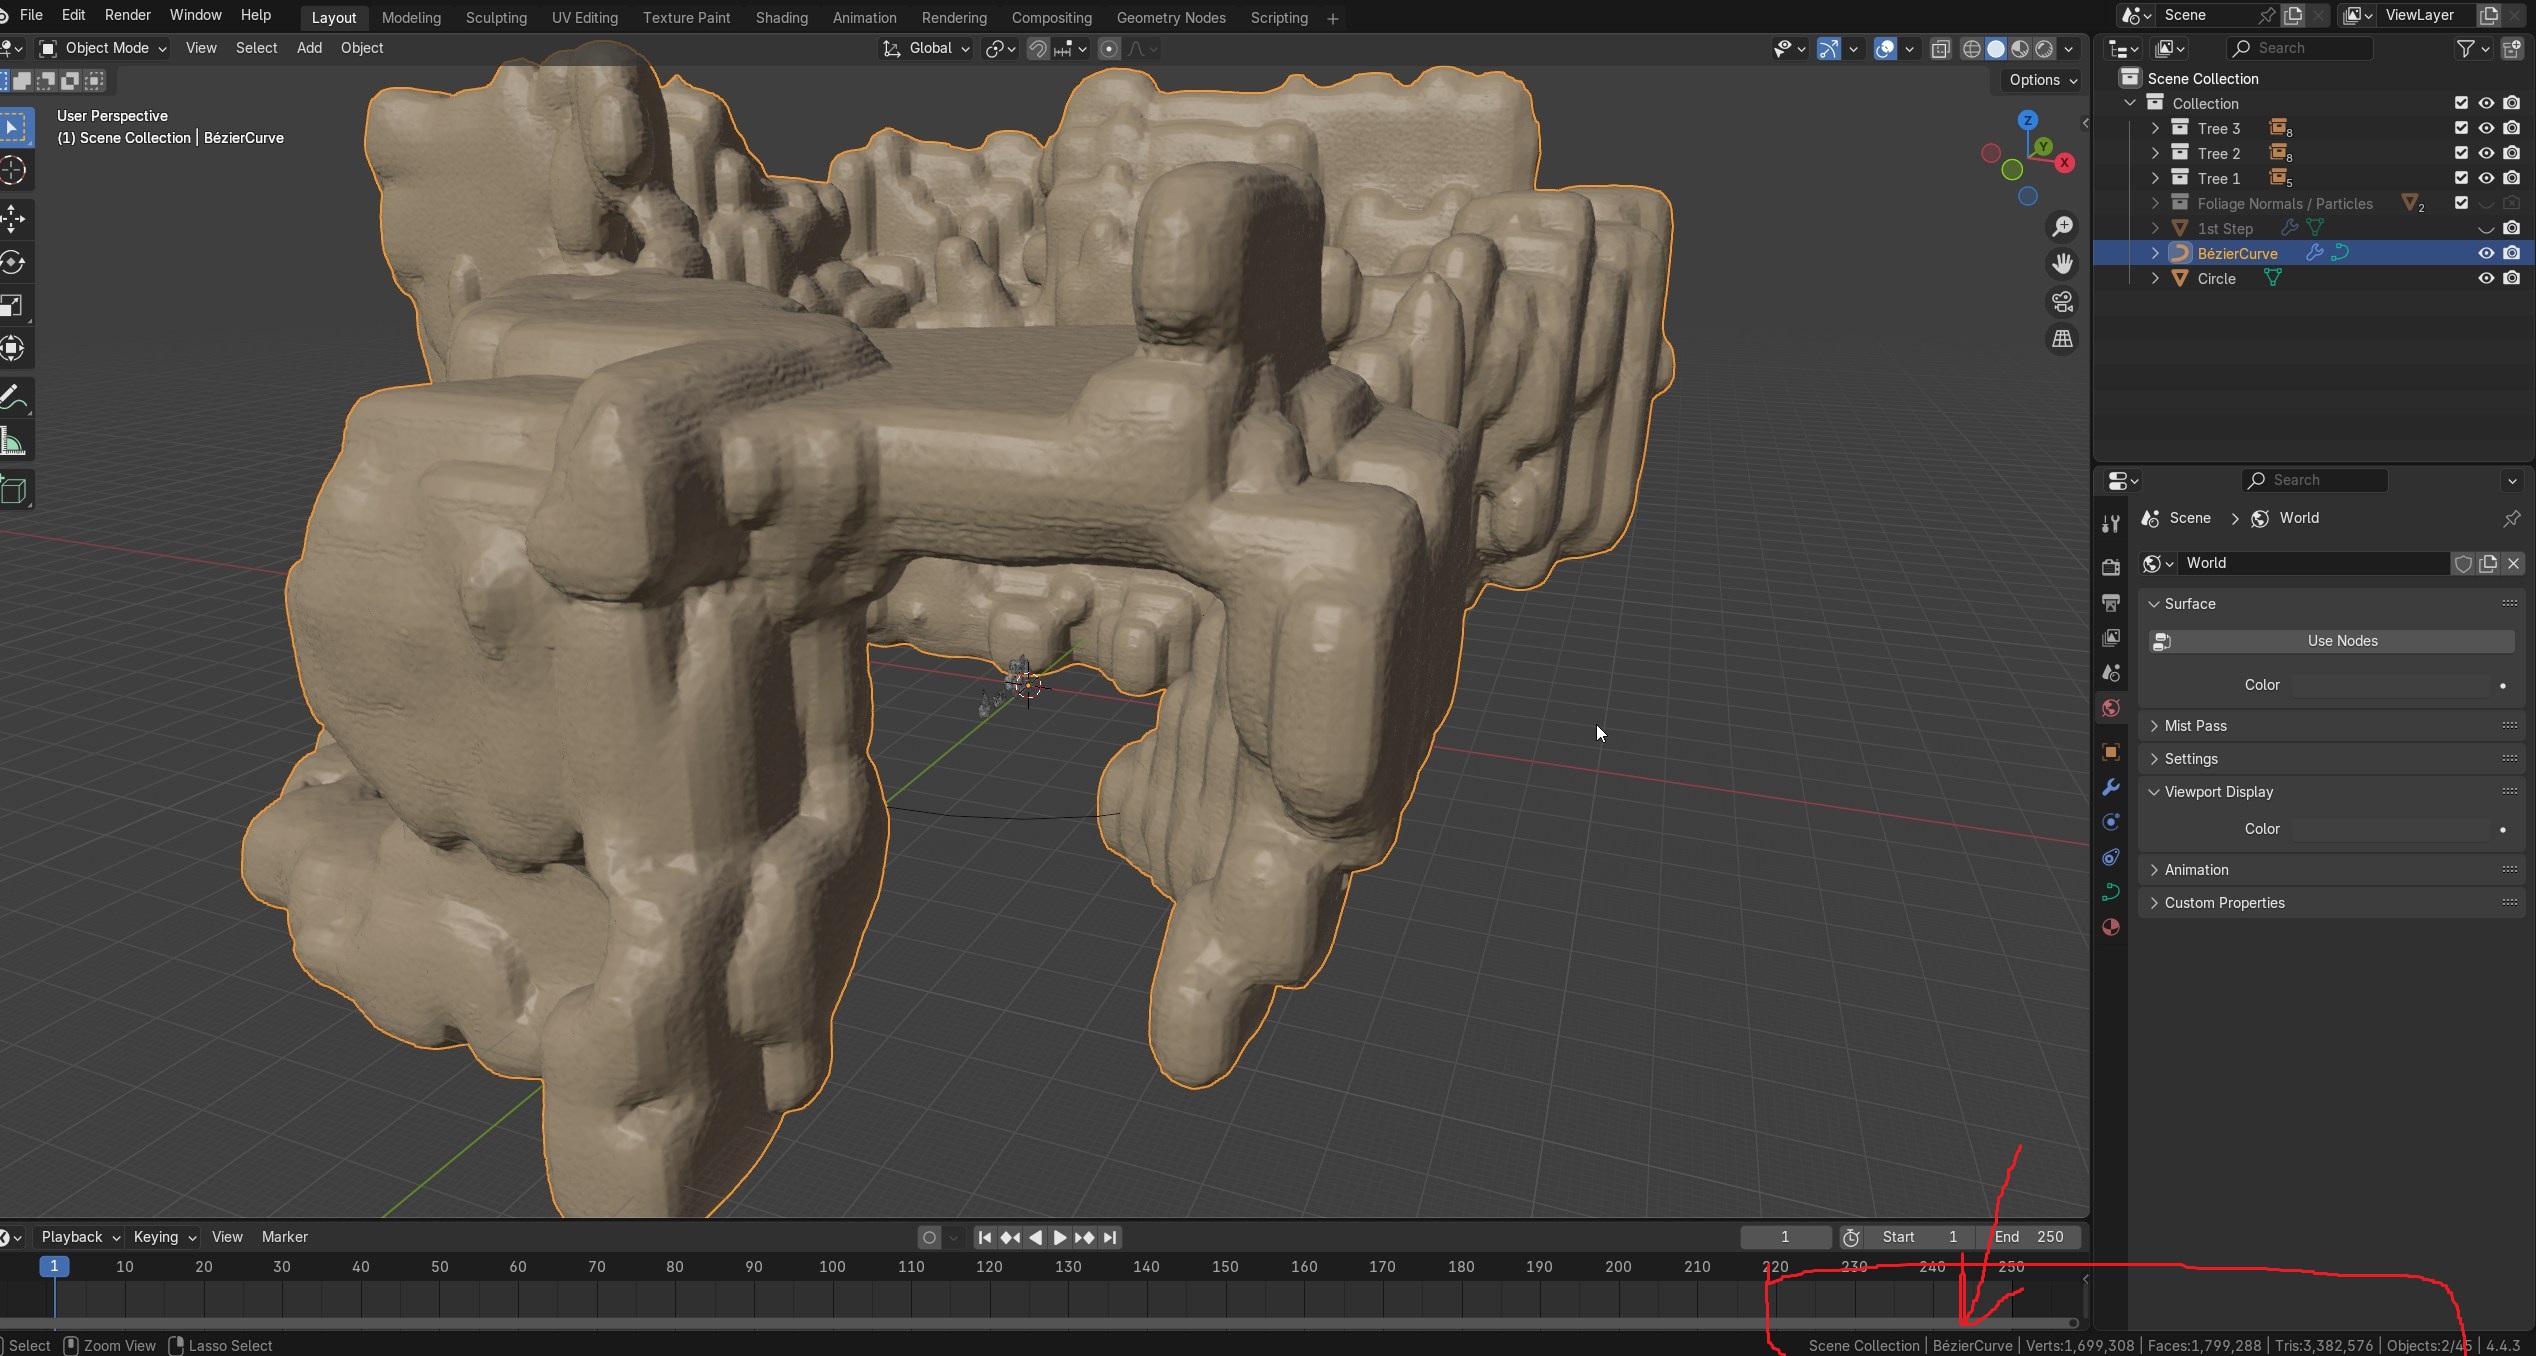The height and width of the screenshot is (1356, 2536).
Task: Select the Move tool
Action: pos(13,219)
